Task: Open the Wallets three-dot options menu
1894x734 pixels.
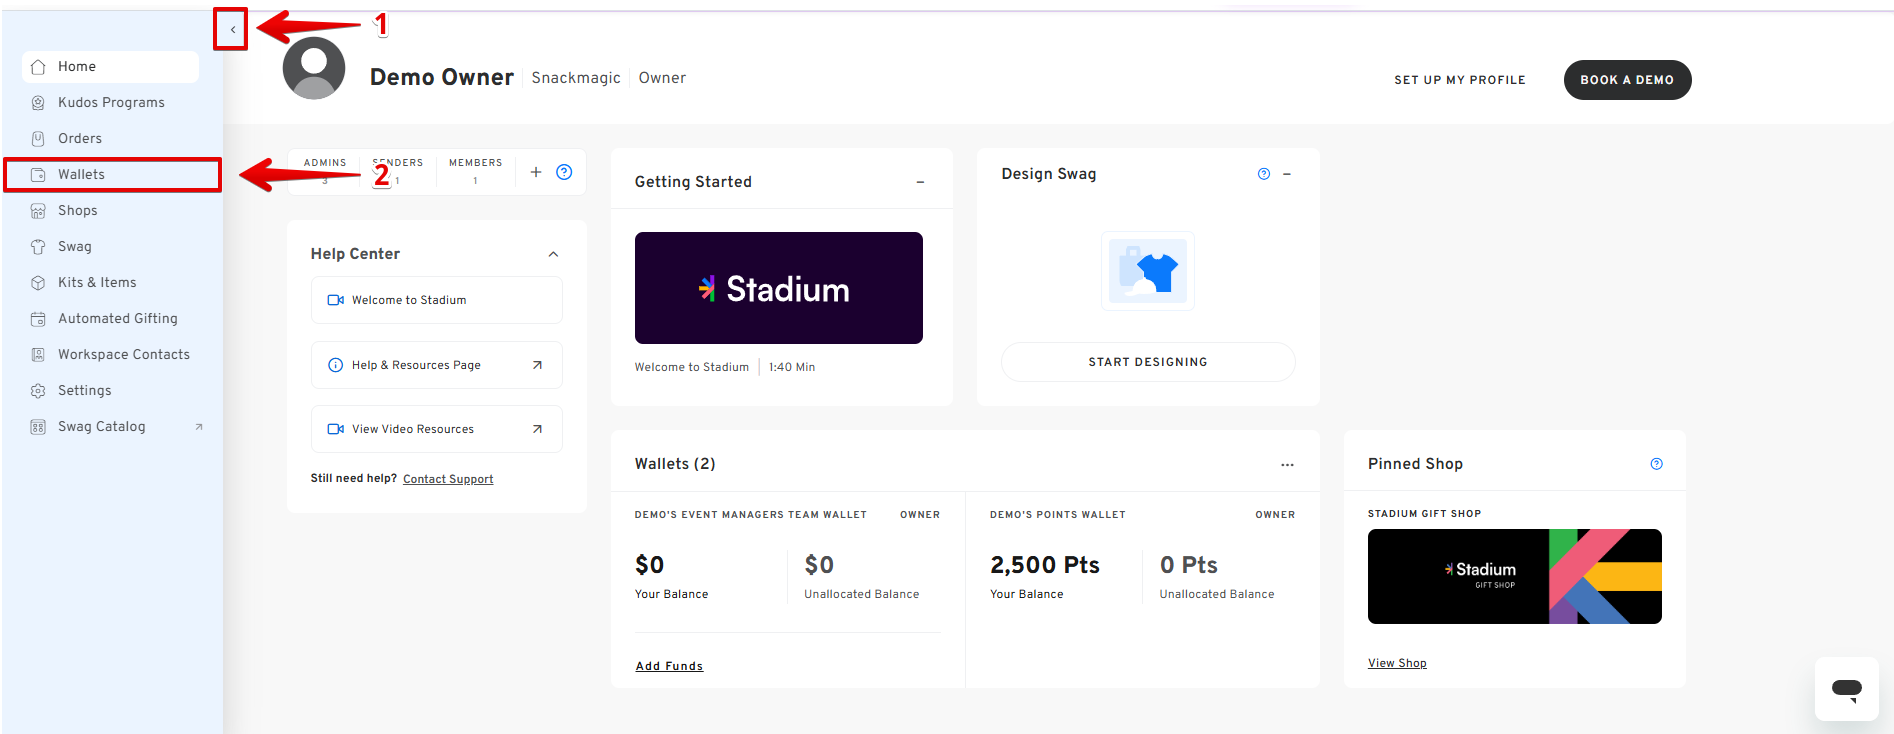Action: (1287, 465)
